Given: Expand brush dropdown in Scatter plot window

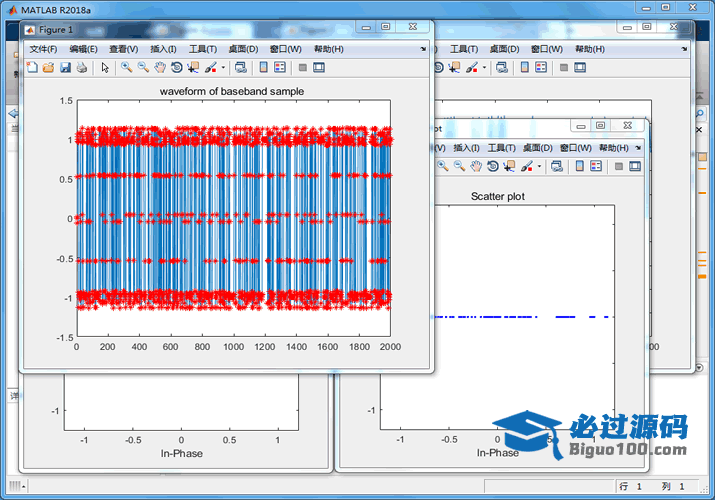Looking at the screenshot, I should (541, 166).
